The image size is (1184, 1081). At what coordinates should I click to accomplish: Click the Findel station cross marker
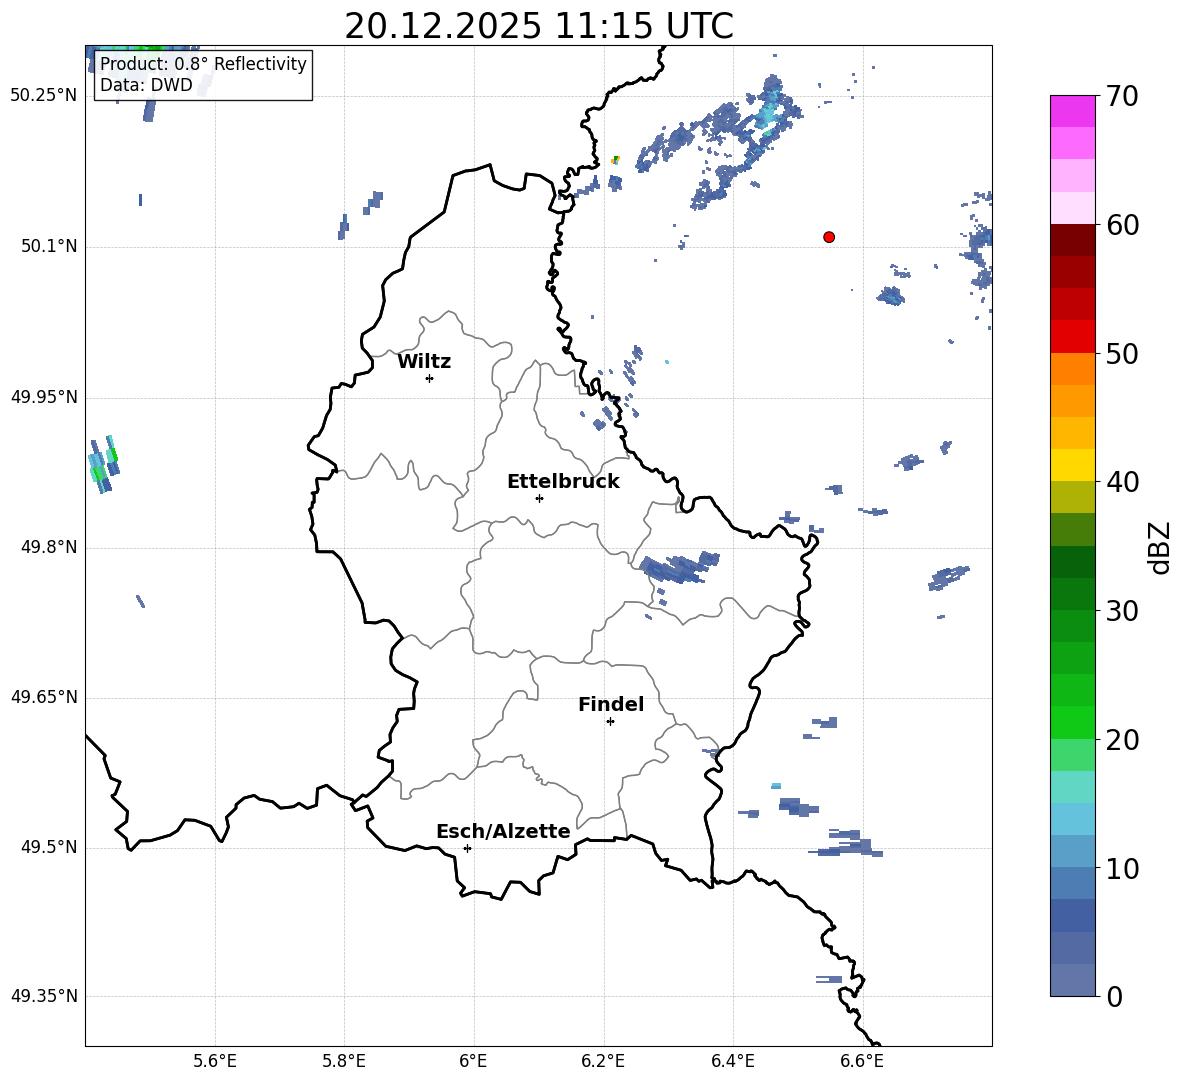pos(610,722)
